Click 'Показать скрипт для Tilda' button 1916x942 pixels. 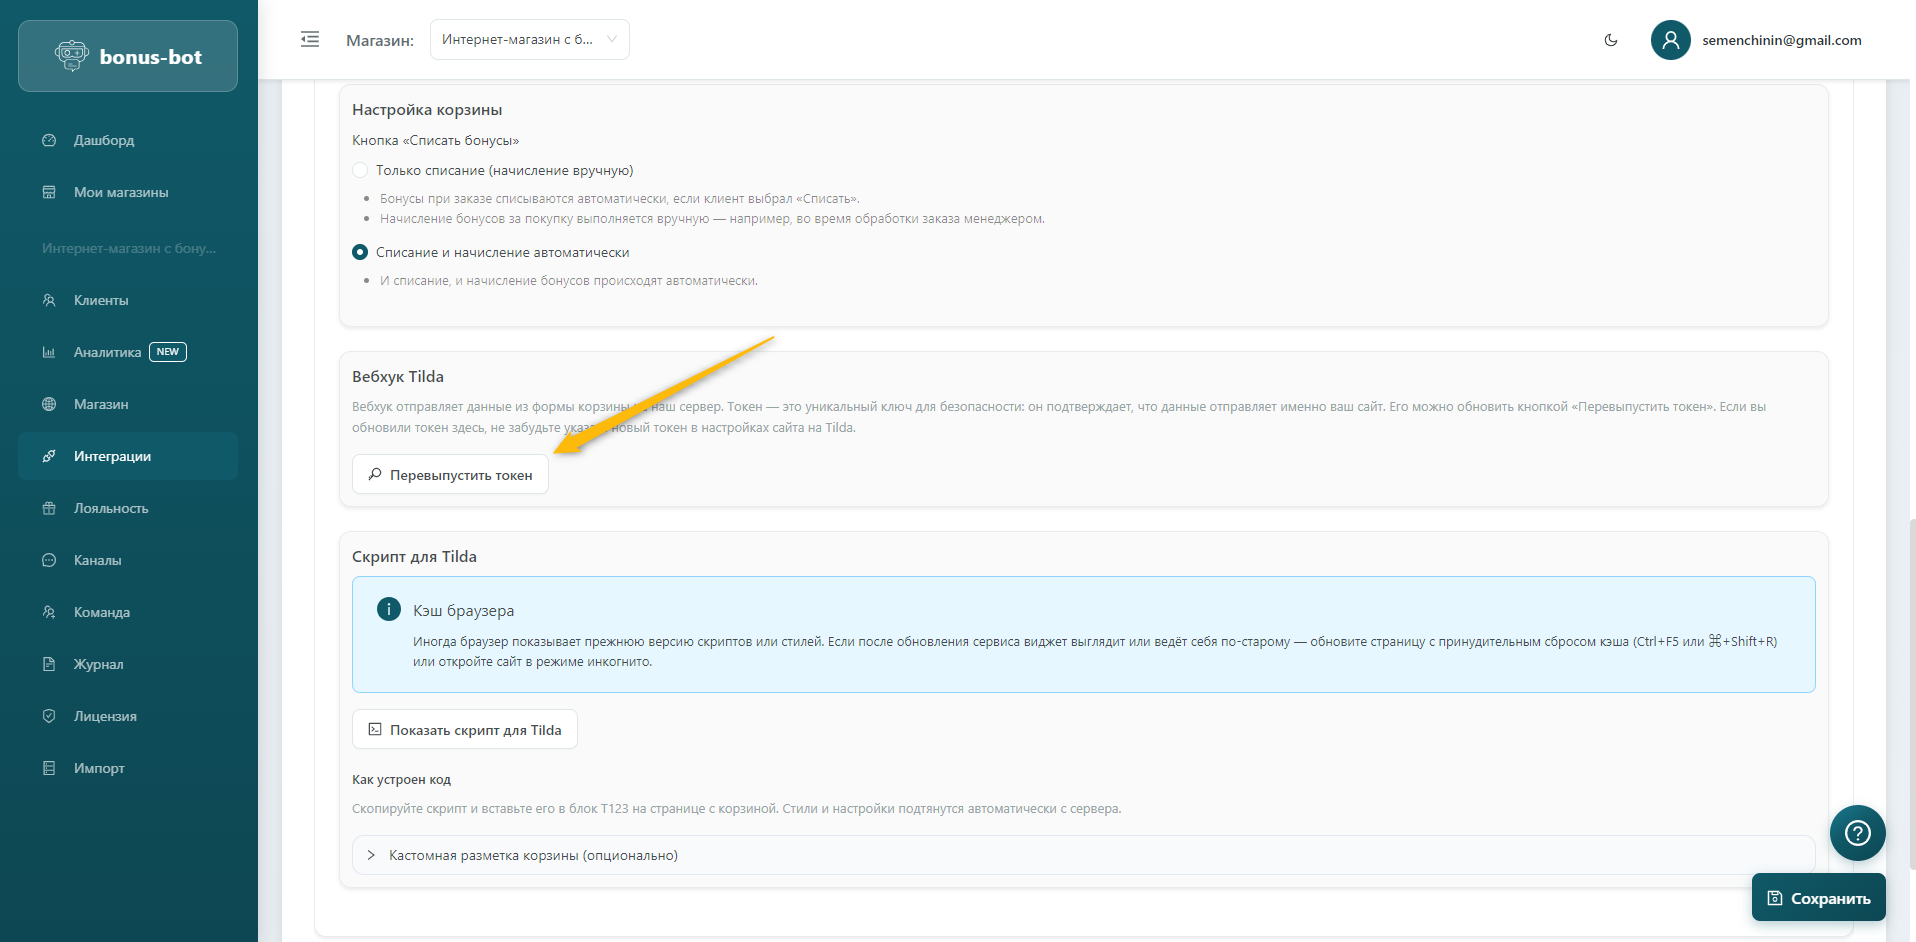(x=465, y=730)
